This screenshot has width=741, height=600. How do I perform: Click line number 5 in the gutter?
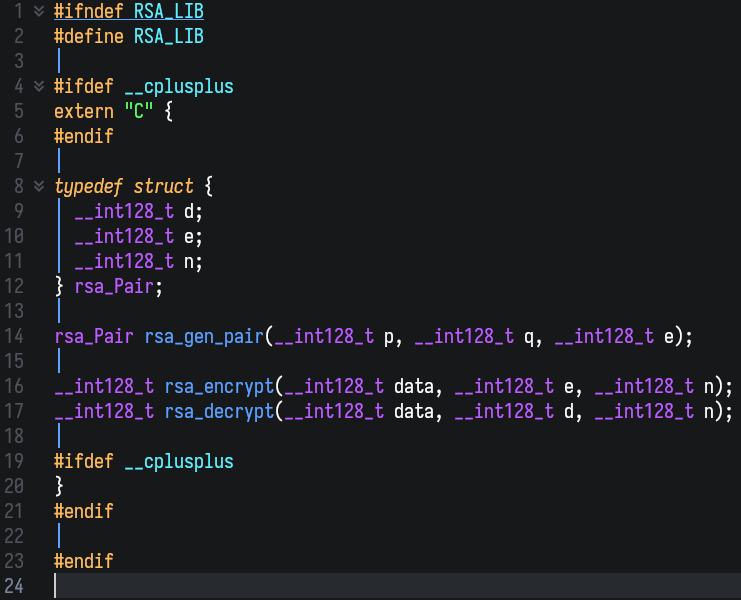click(18, 111)
